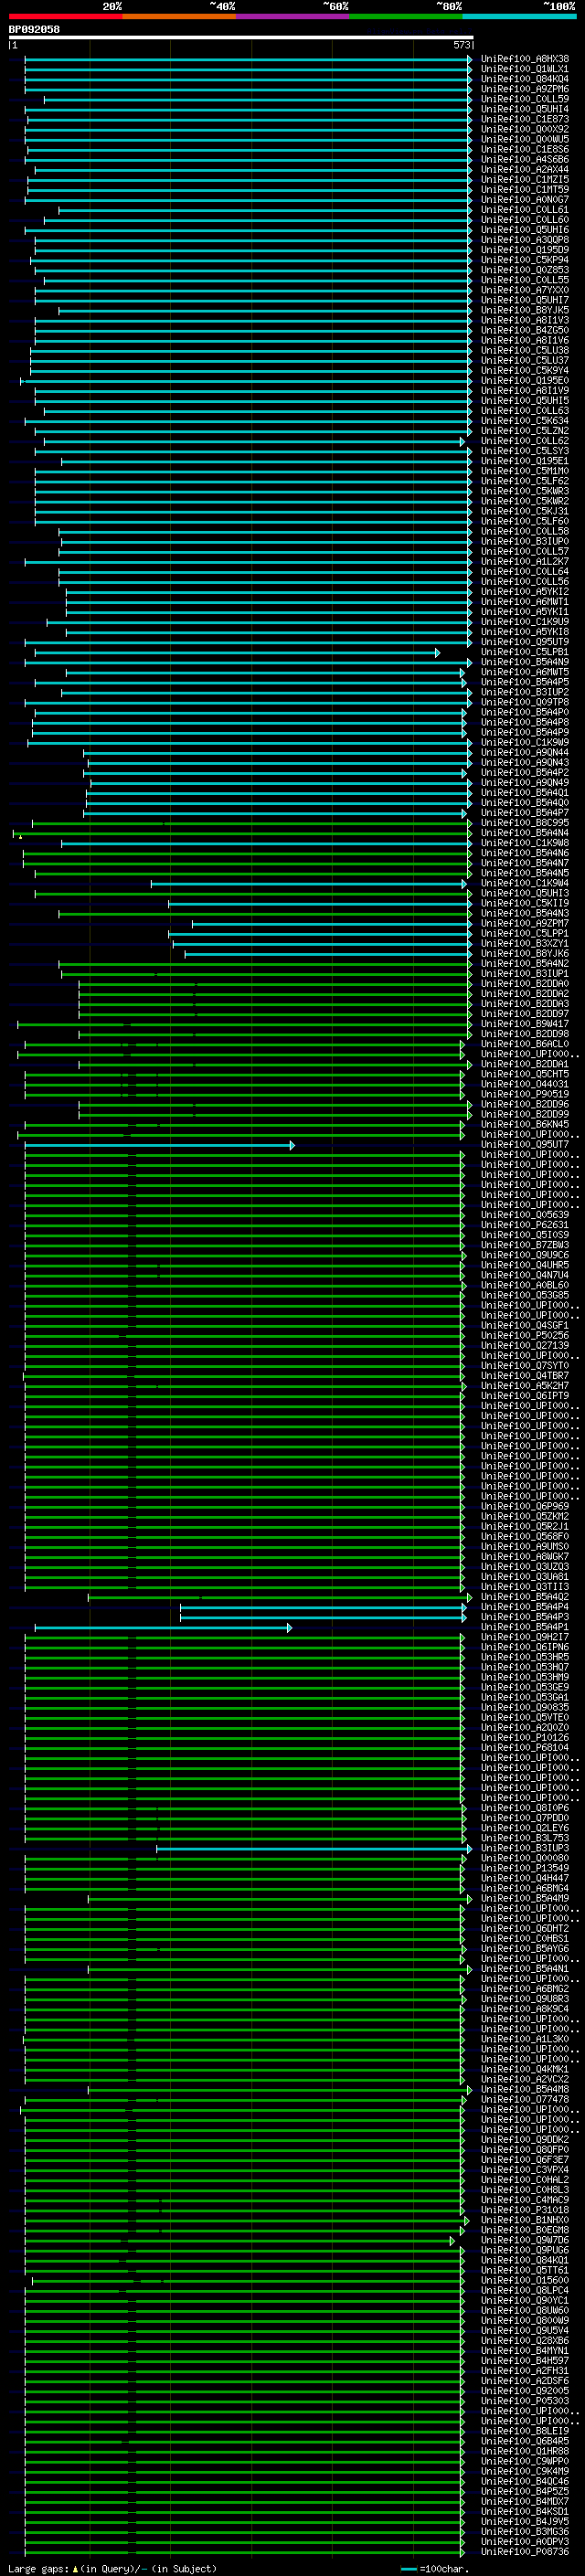Select hit UniRef100_C1E873
This screenshot has width=585, height=2576.
[524, 119]
